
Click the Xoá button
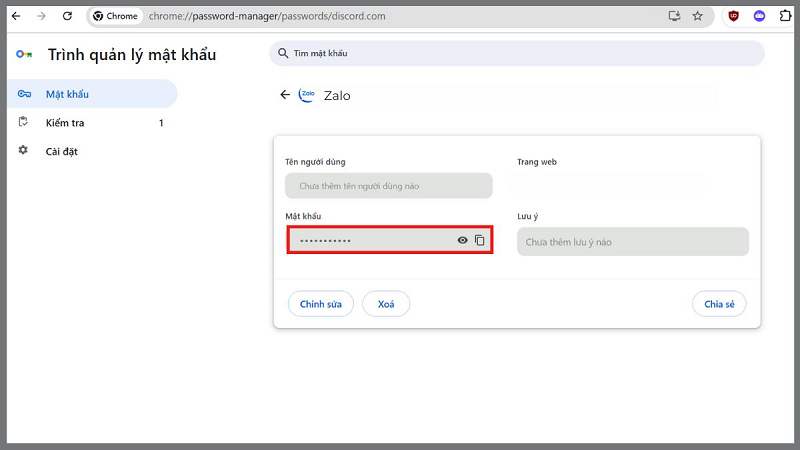pos(386,304)
